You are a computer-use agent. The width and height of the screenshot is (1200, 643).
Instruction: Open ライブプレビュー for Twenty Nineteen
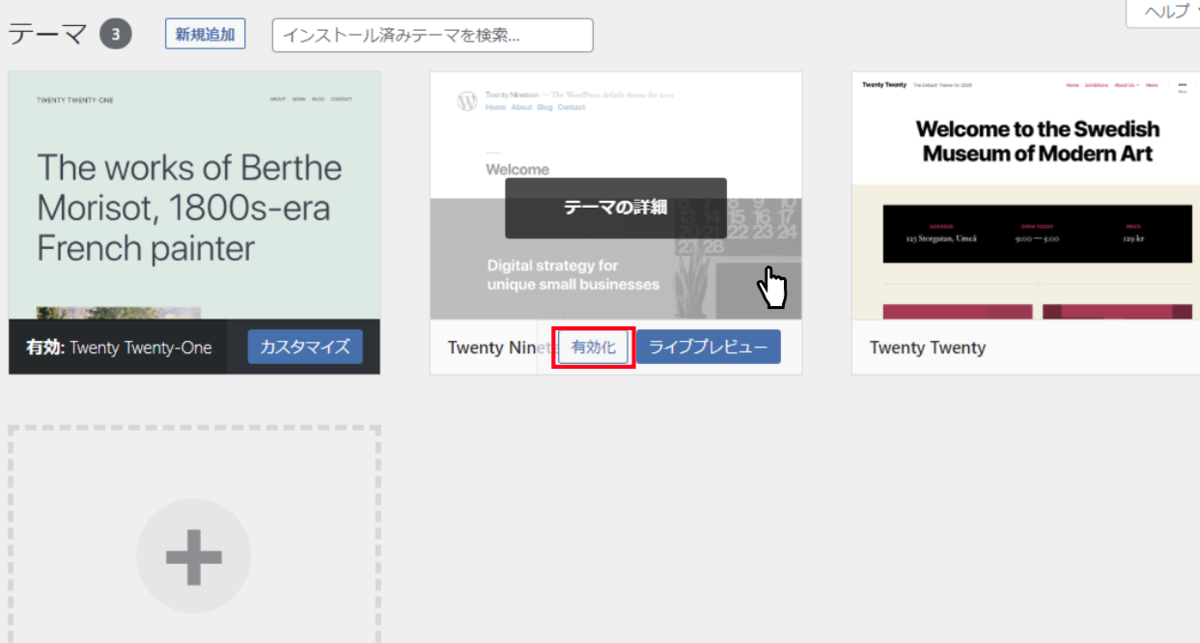(x=708, y=347)
